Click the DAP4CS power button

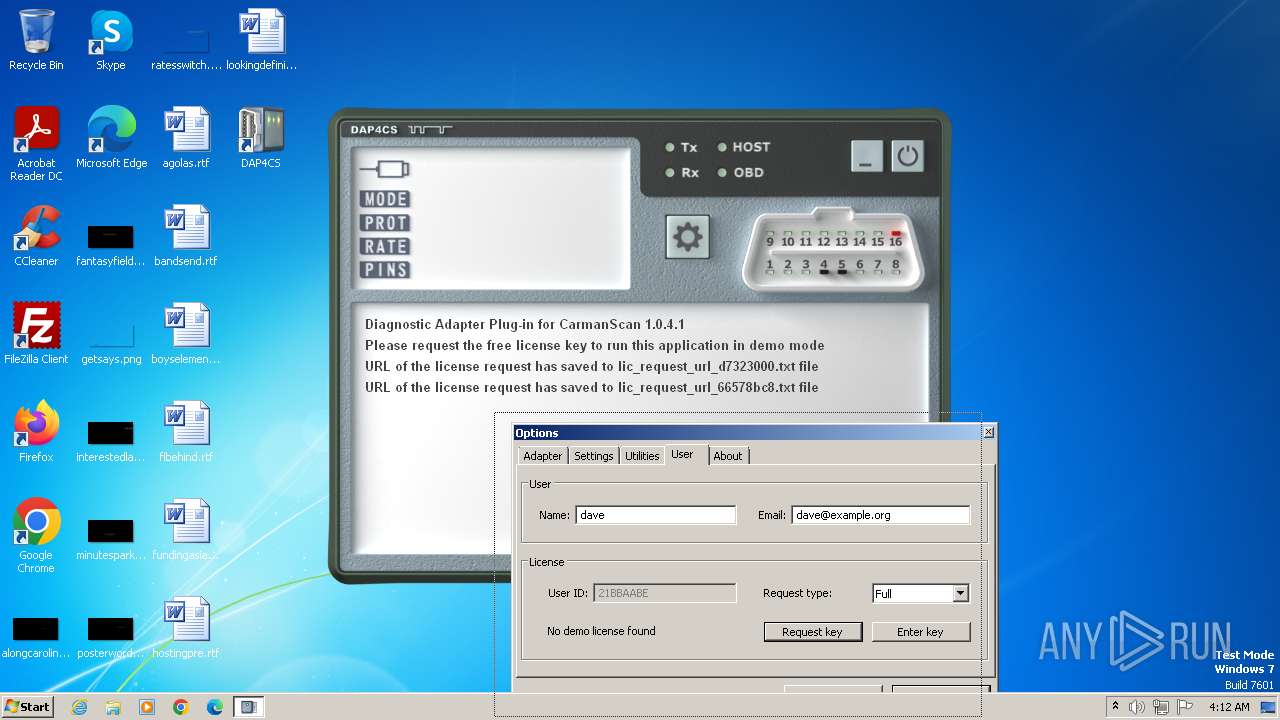(907, 156)
